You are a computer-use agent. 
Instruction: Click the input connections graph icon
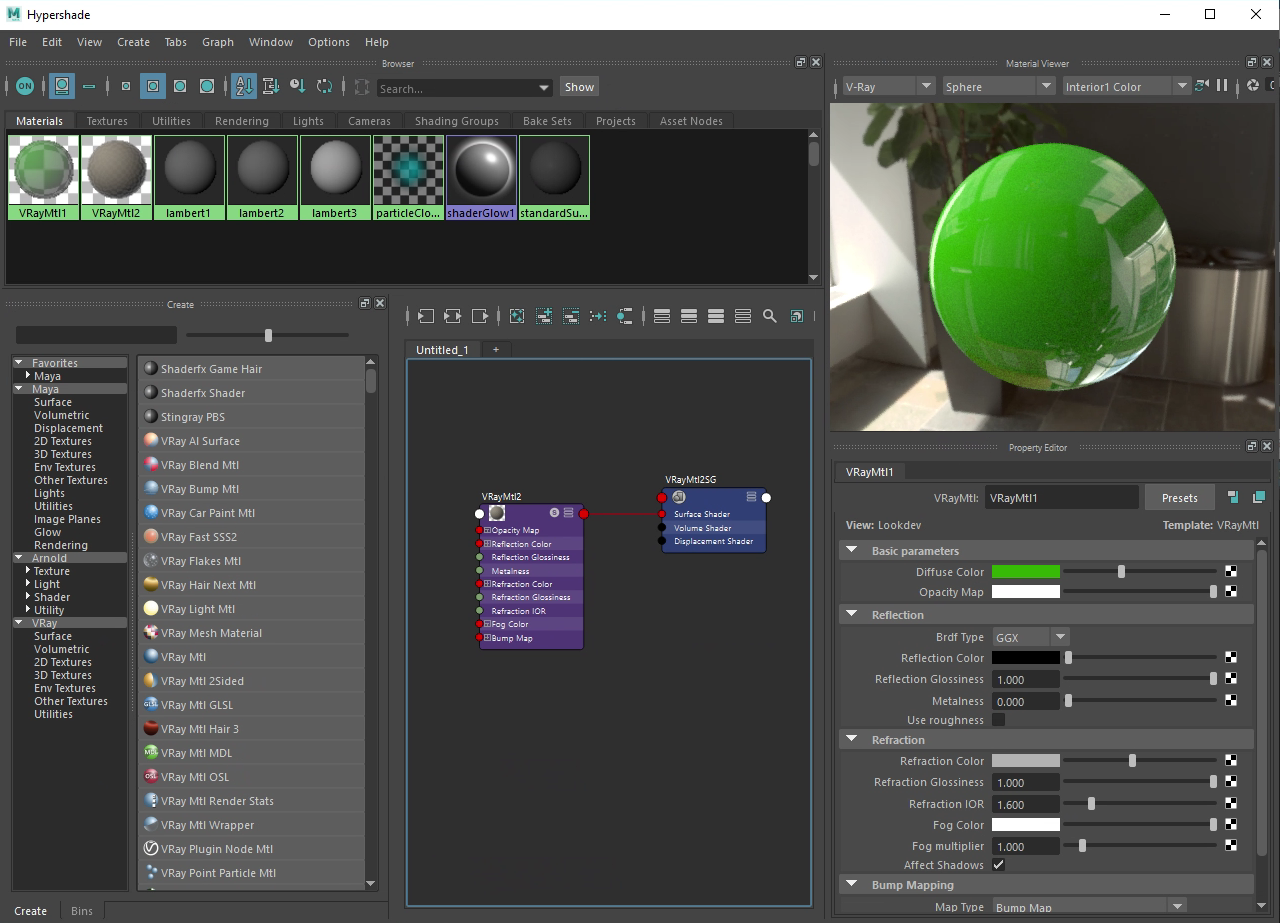click(425, 316)
